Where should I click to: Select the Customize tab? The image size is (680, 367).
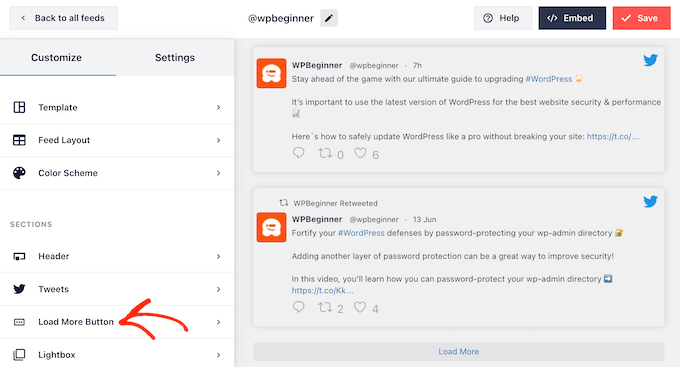[56, 58]
